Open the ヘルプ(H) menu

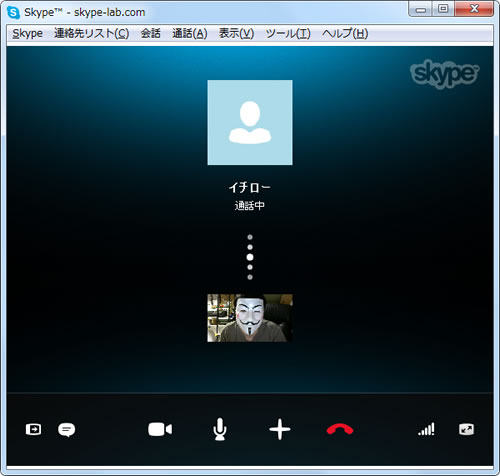coord(345,33)
